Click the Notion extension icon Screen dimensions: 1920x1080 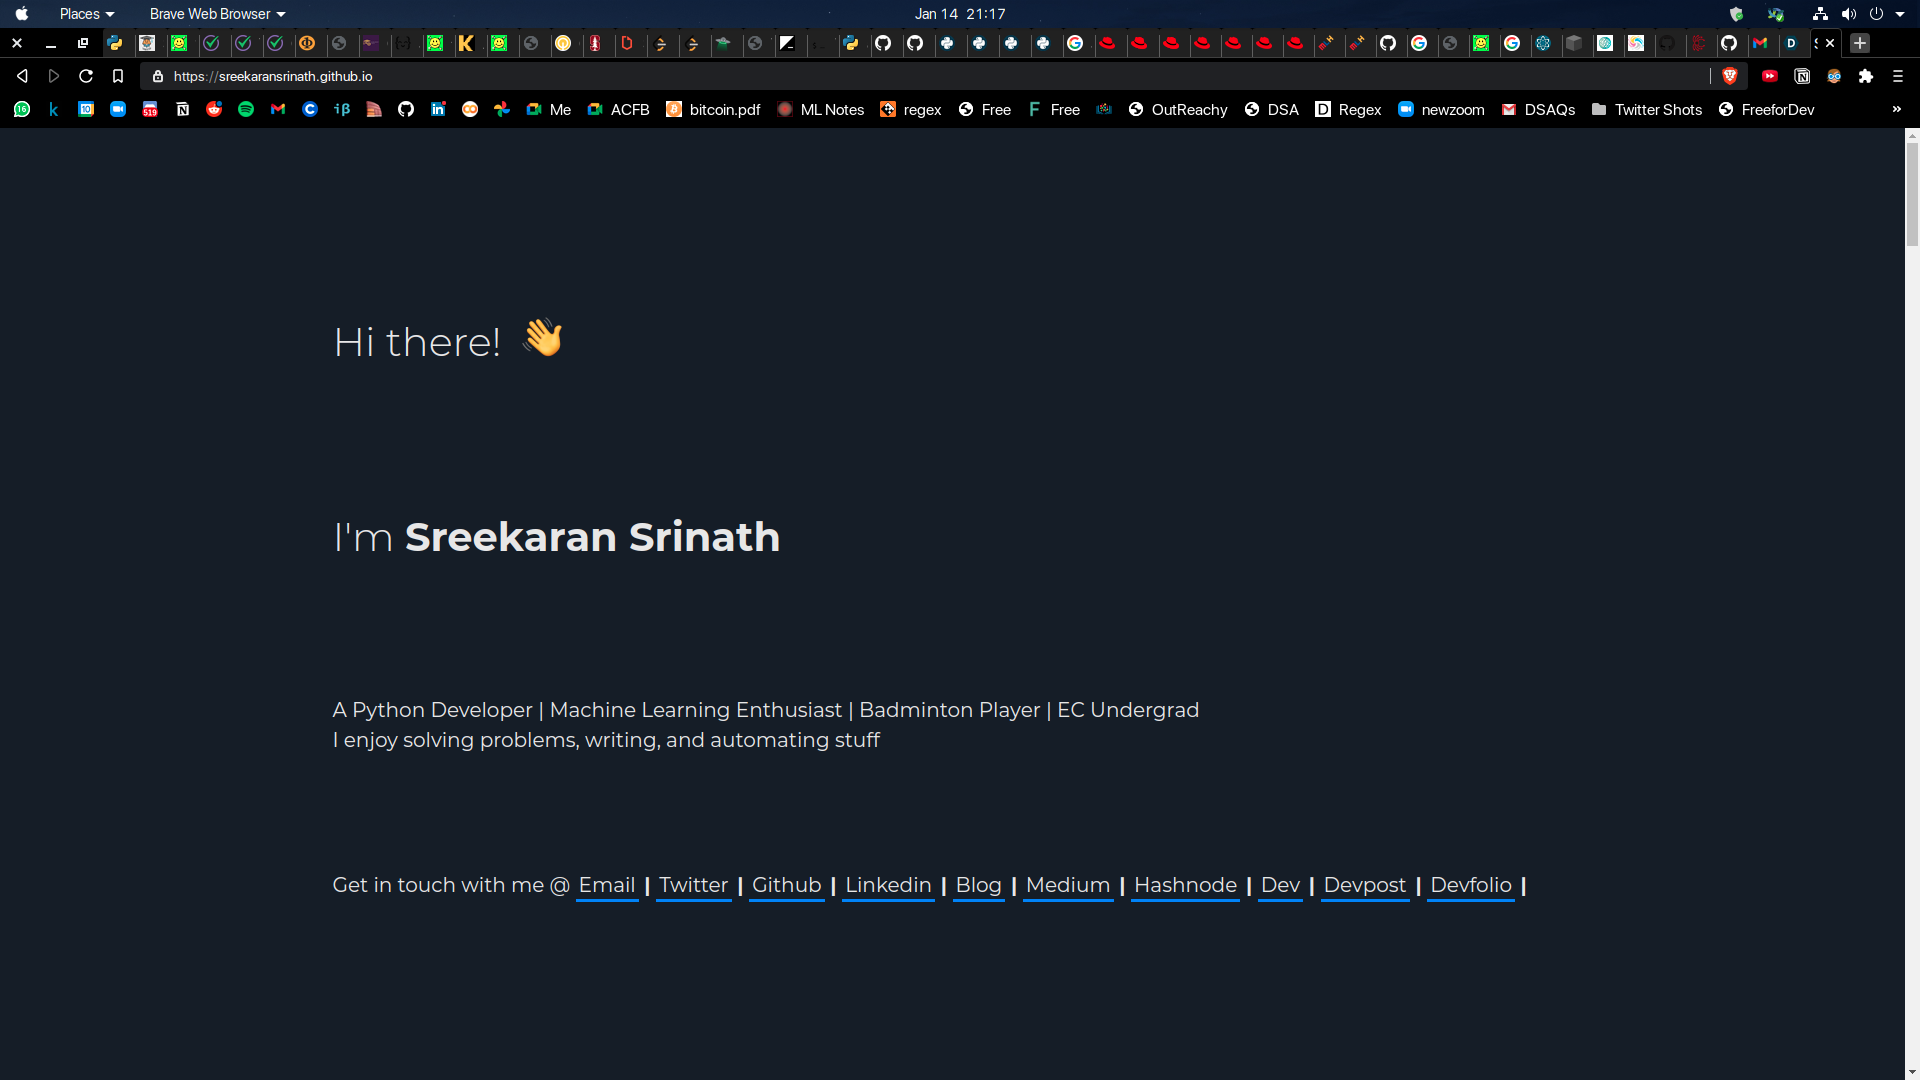(1802, 76)
